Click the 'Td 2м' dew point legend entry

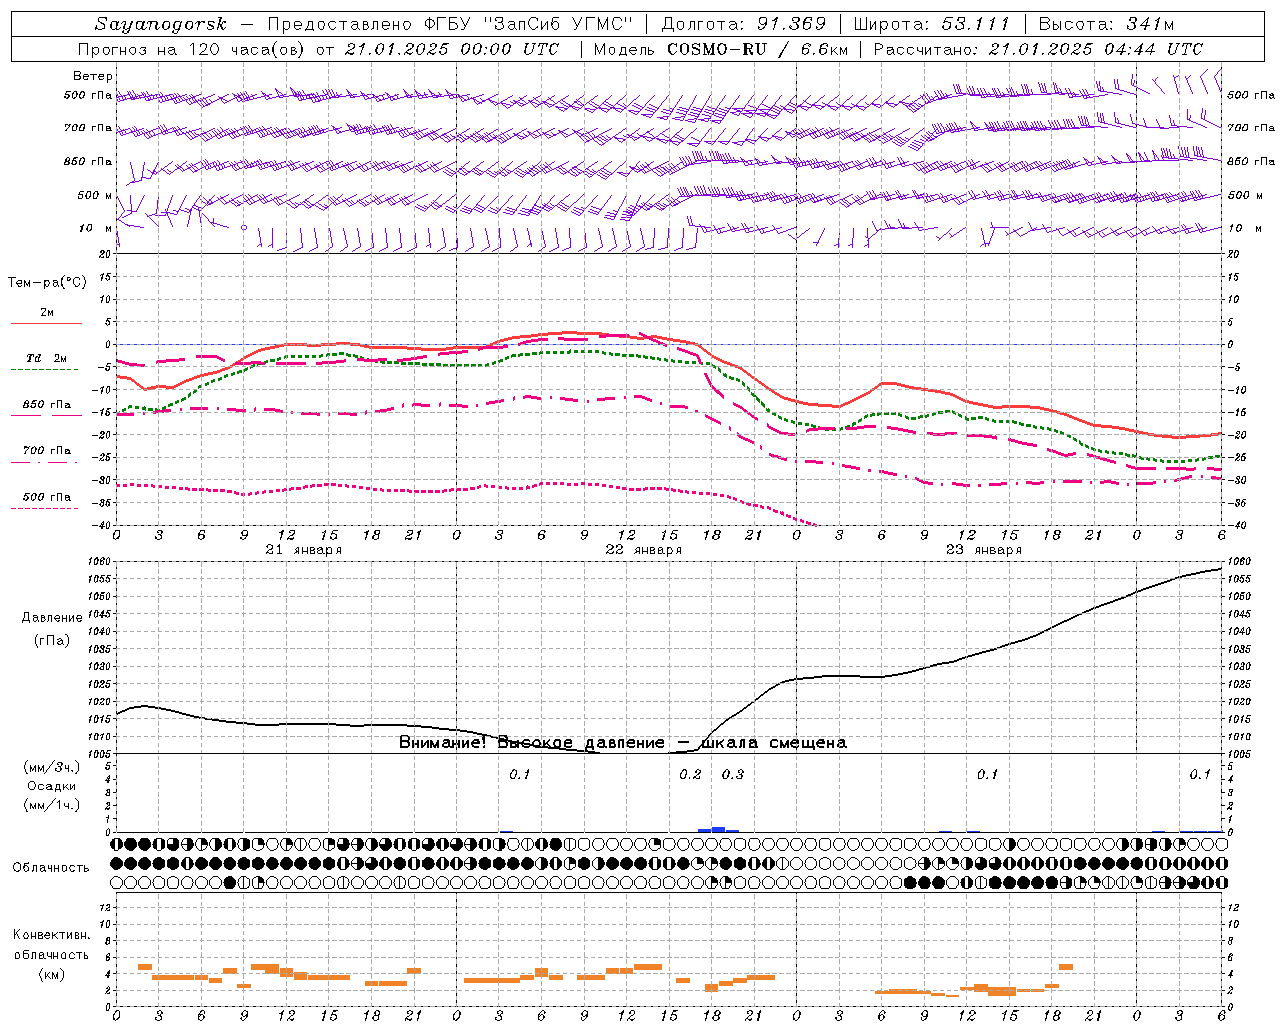(x=46, y=357)
